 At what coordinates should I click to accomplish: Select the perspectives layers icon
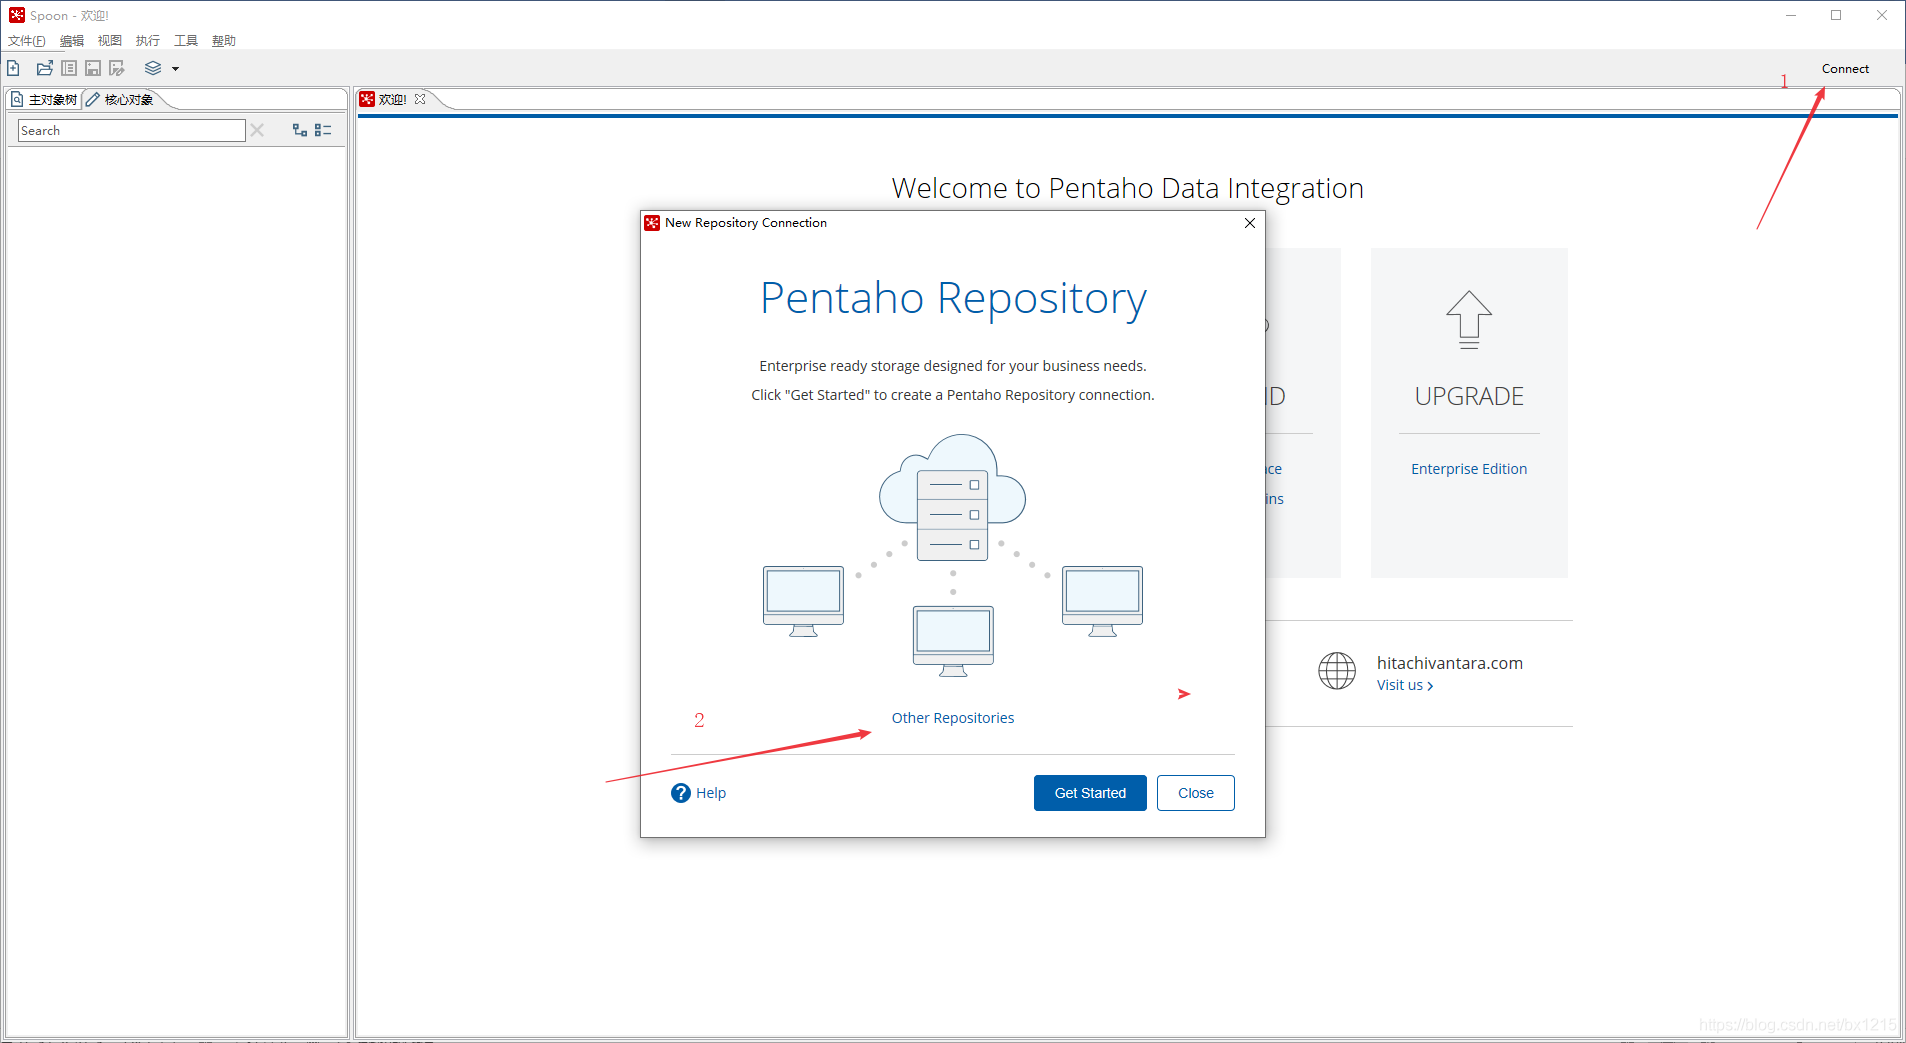pos(153,68)
